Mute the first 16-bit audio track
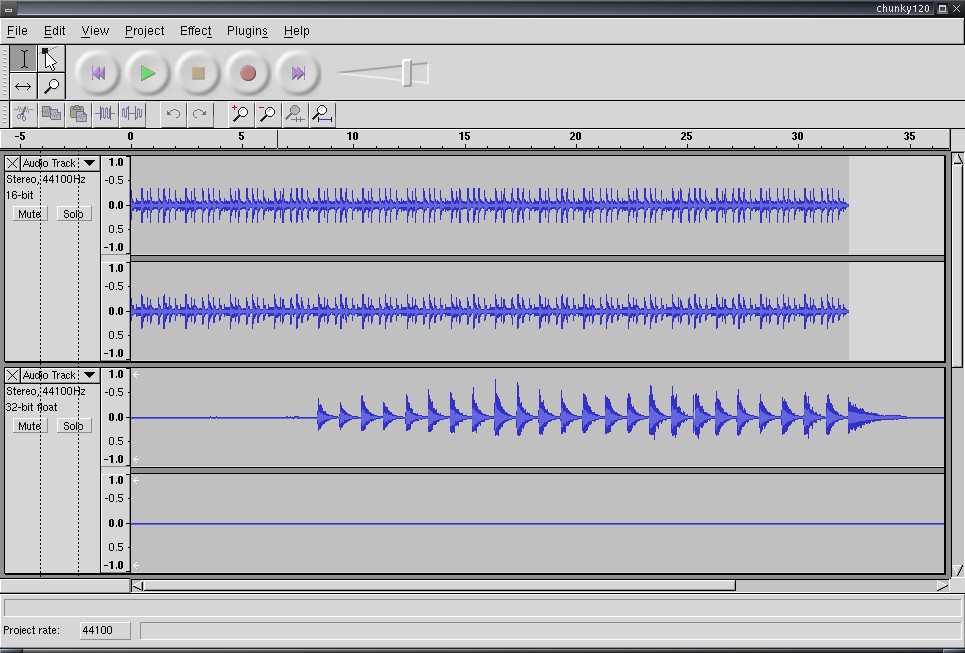The image size is (965, 653). pyautogui.click(x=29, y=214)
